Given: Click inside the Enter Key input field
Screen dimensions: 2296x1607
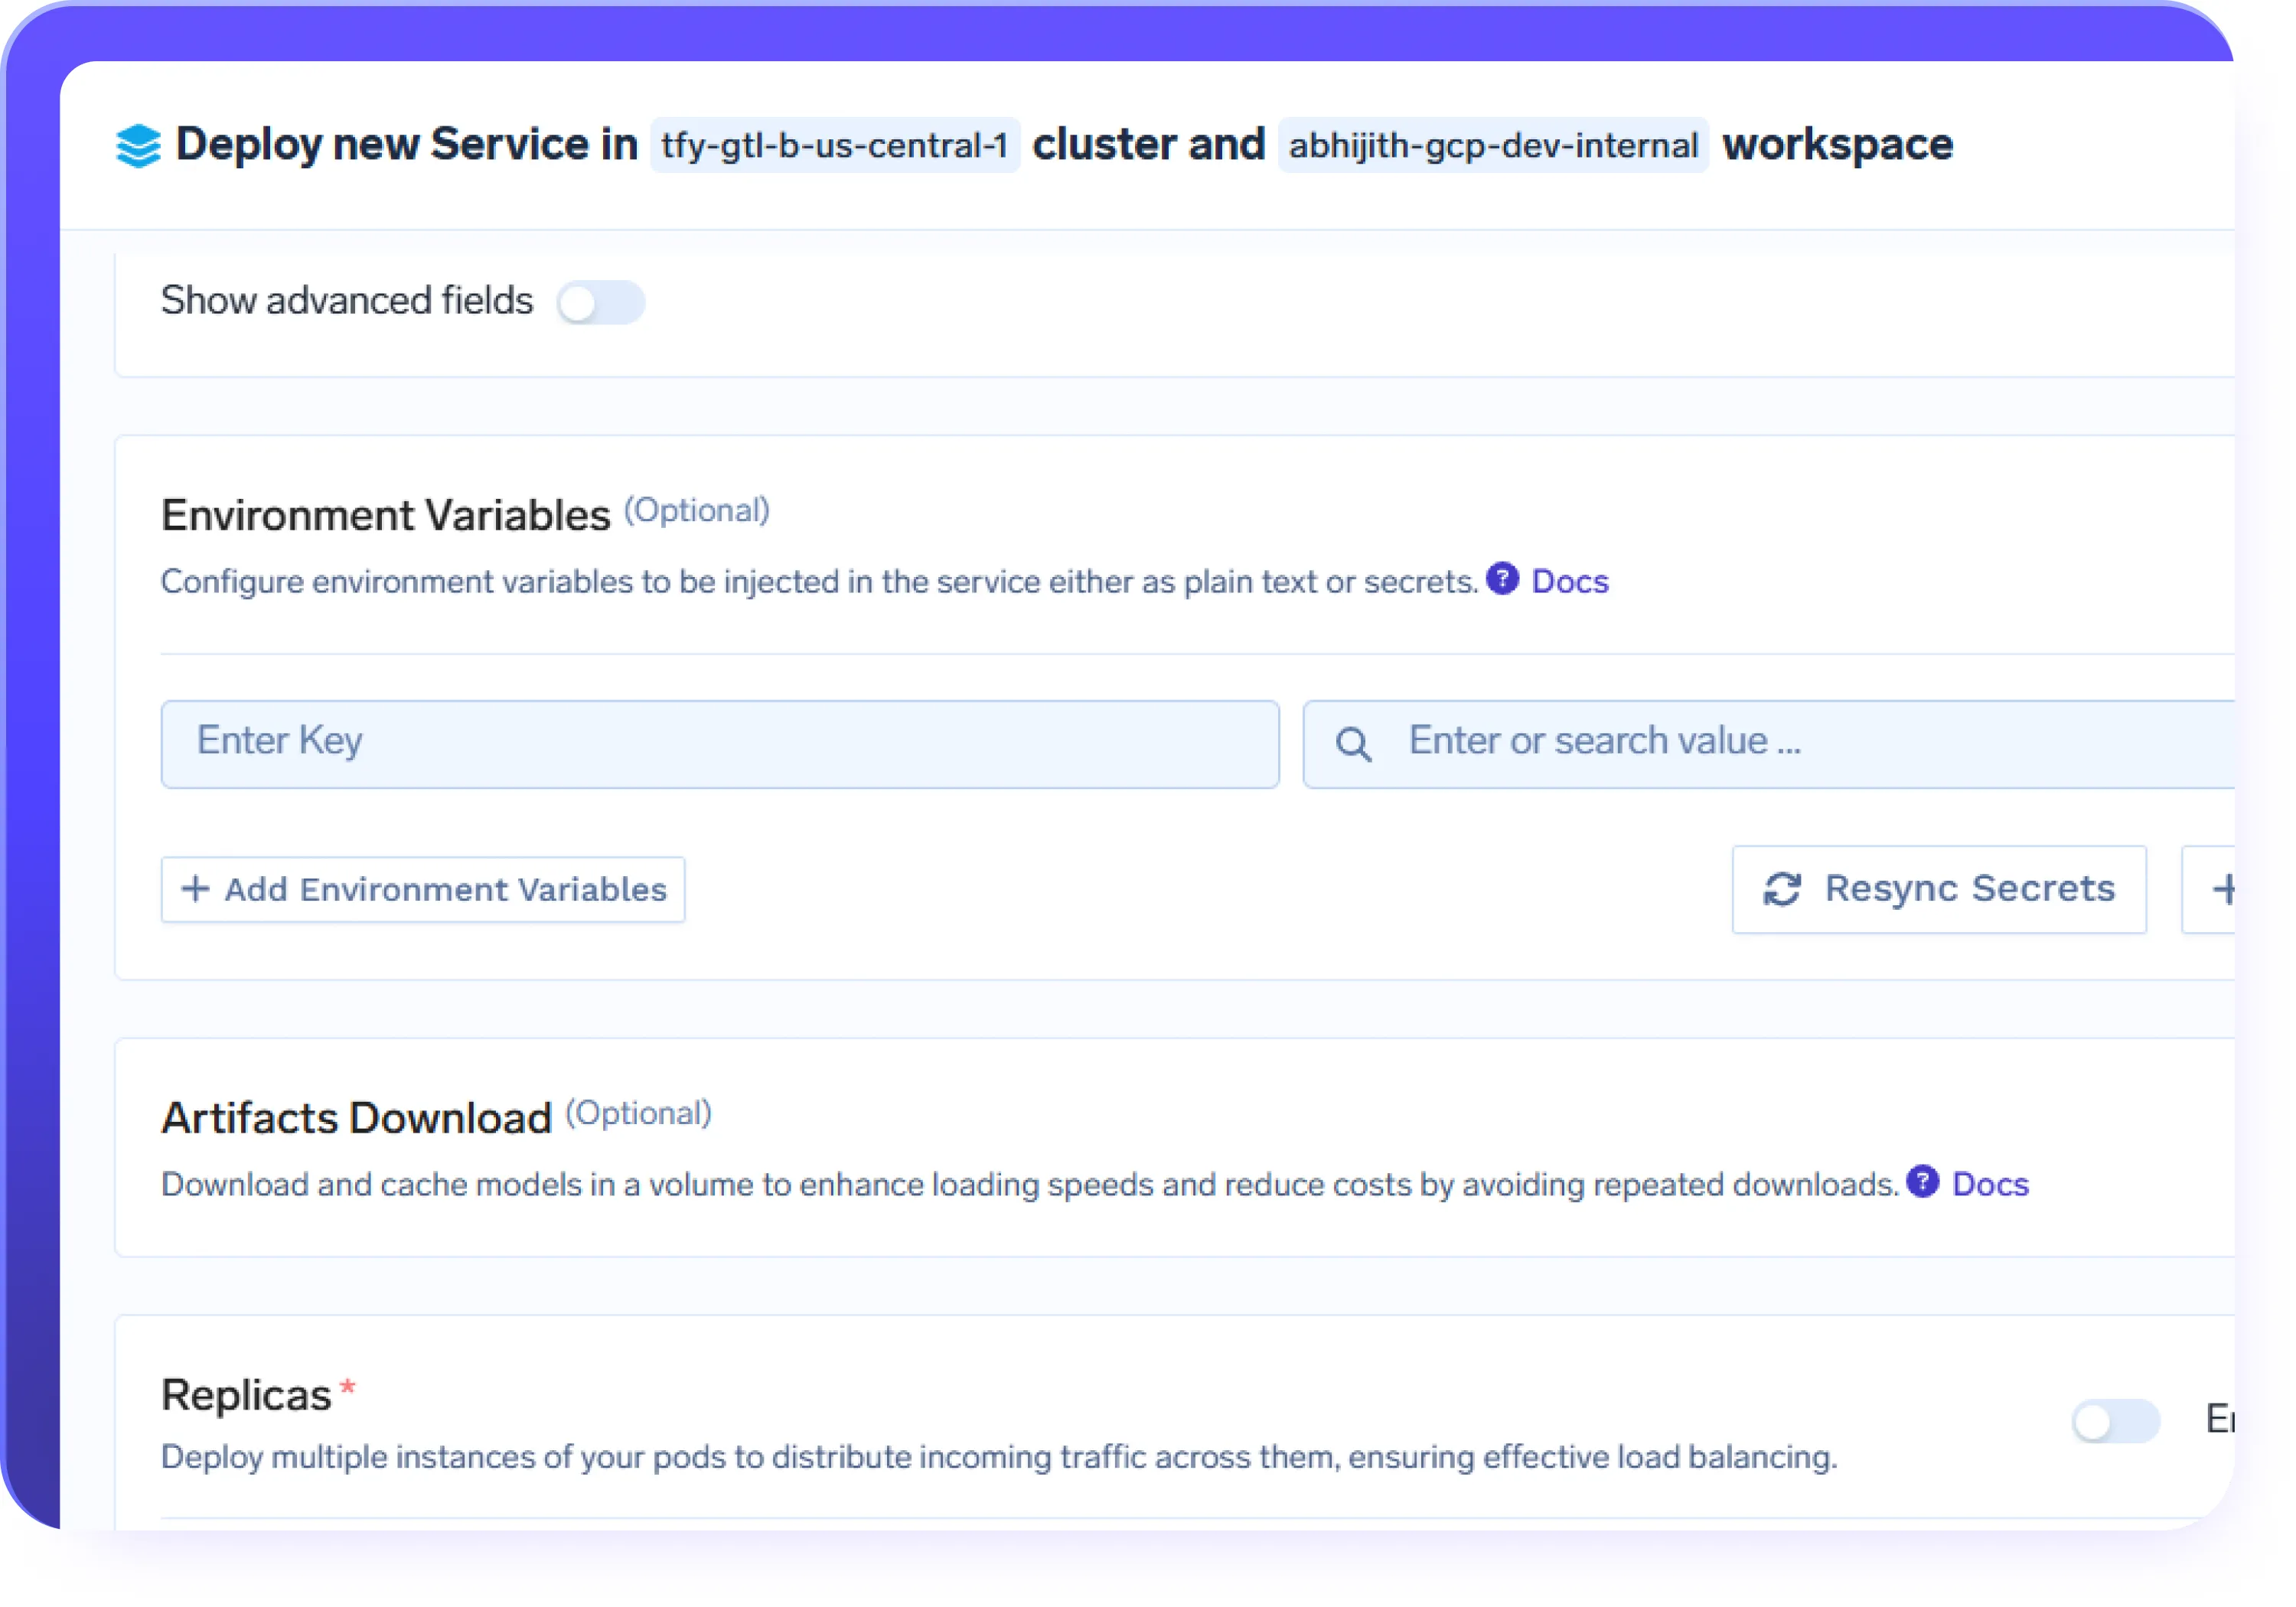Looking at the screenshot, I should (x=719, y=742).
